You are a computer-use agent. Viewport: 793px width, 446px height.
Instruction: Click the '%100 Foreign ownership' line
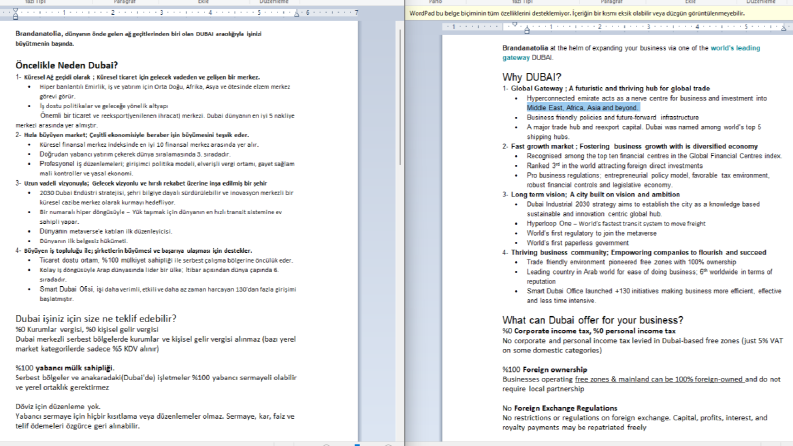click(x=545, y=370)
